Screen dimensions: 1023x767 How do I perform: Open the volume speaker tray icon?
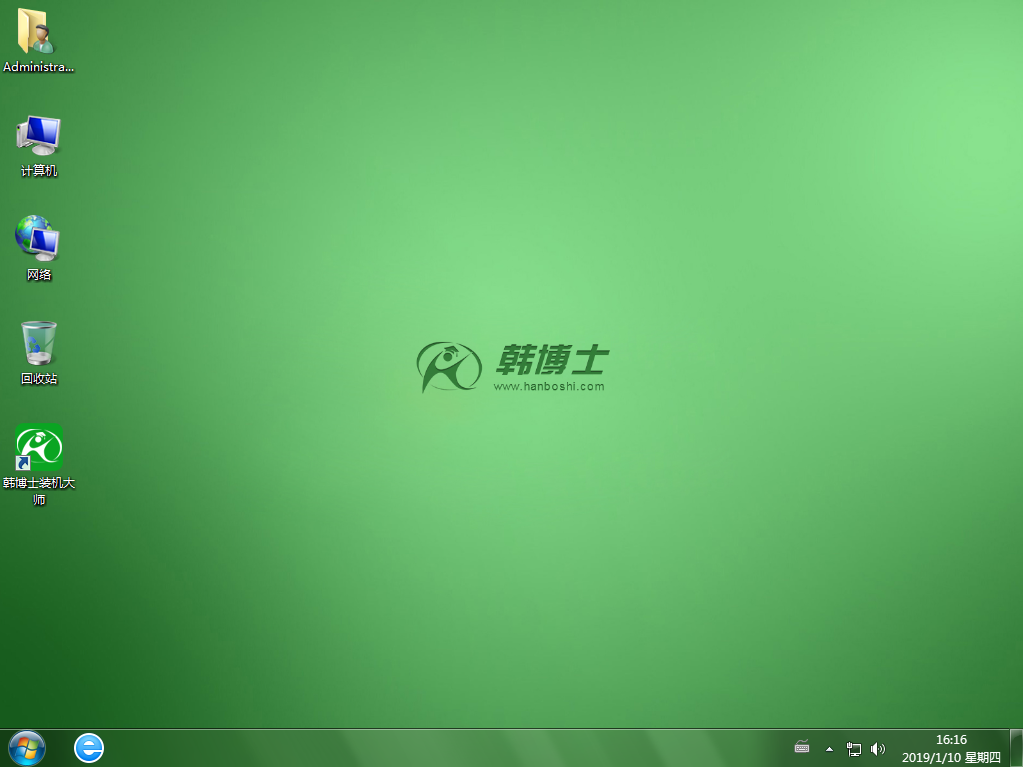878,749
